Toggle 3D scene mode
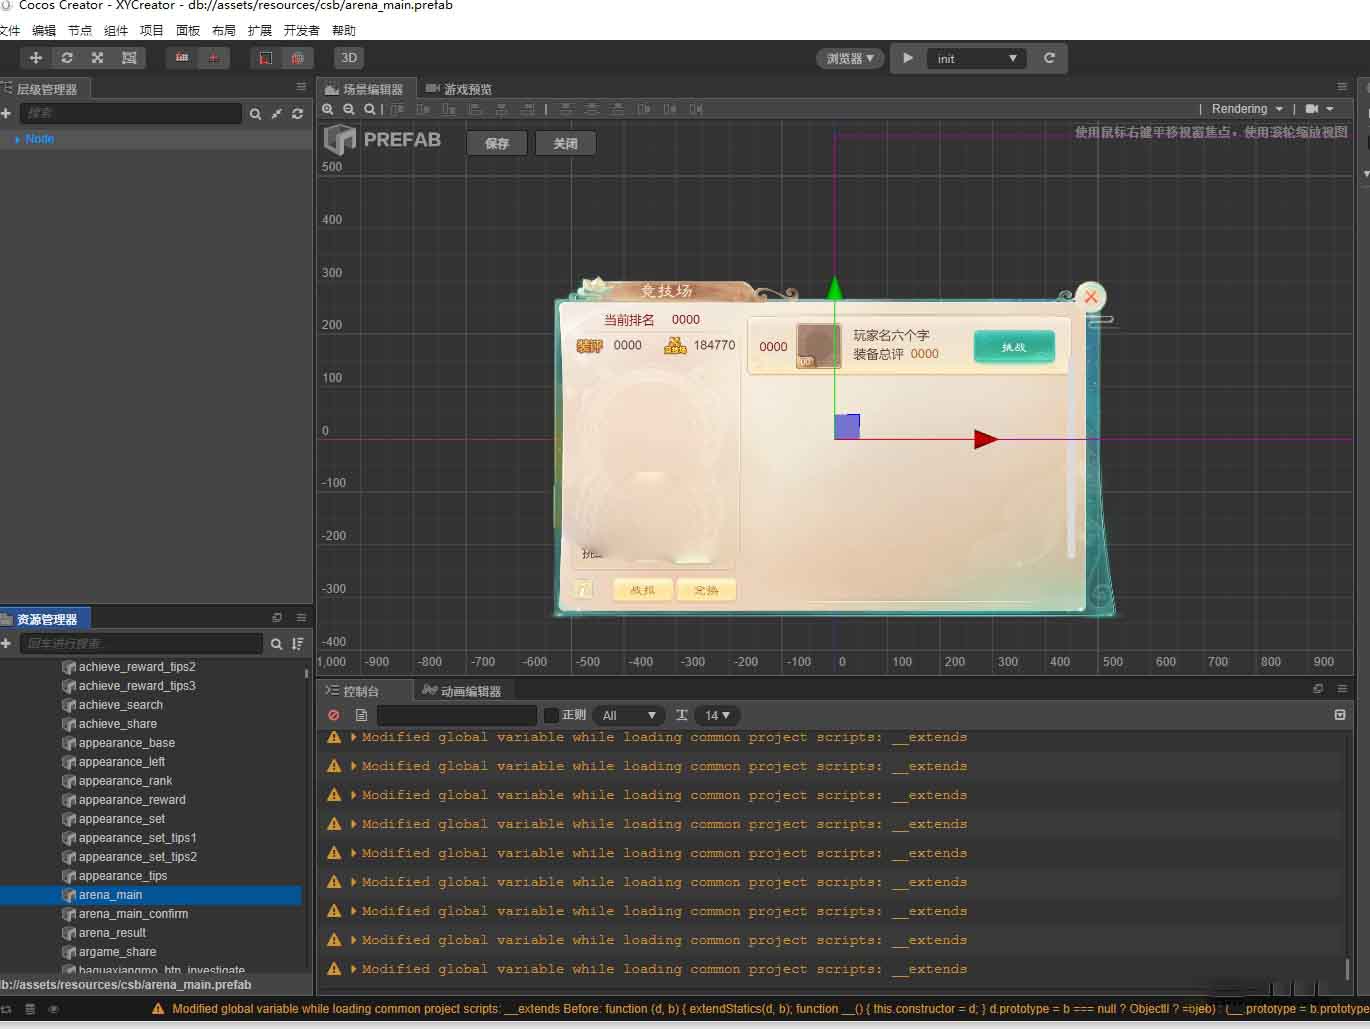 click(x=349, y=58)
